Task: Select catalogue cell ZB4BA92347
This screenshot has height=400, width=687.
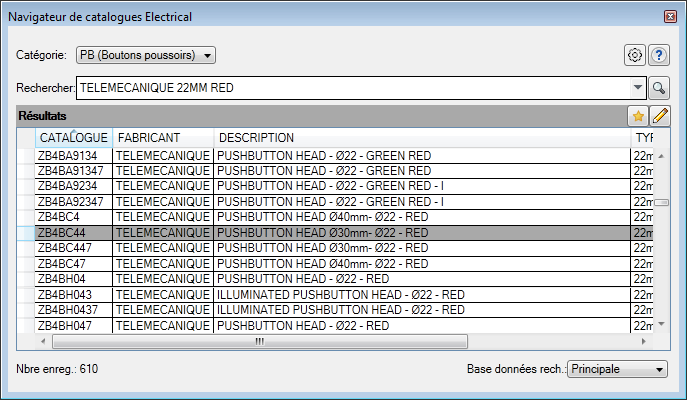Action: tap(74, 202)
